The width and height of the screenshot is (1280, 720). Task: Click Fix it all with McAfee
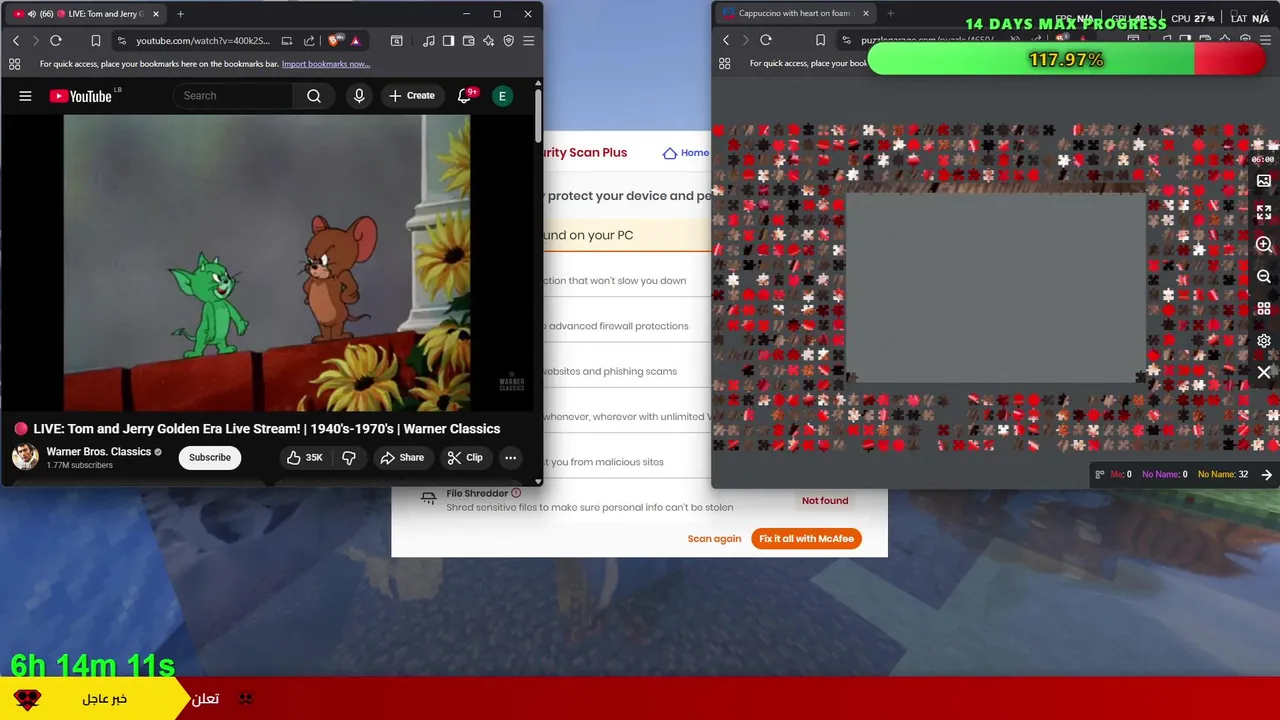click(806, 539)
